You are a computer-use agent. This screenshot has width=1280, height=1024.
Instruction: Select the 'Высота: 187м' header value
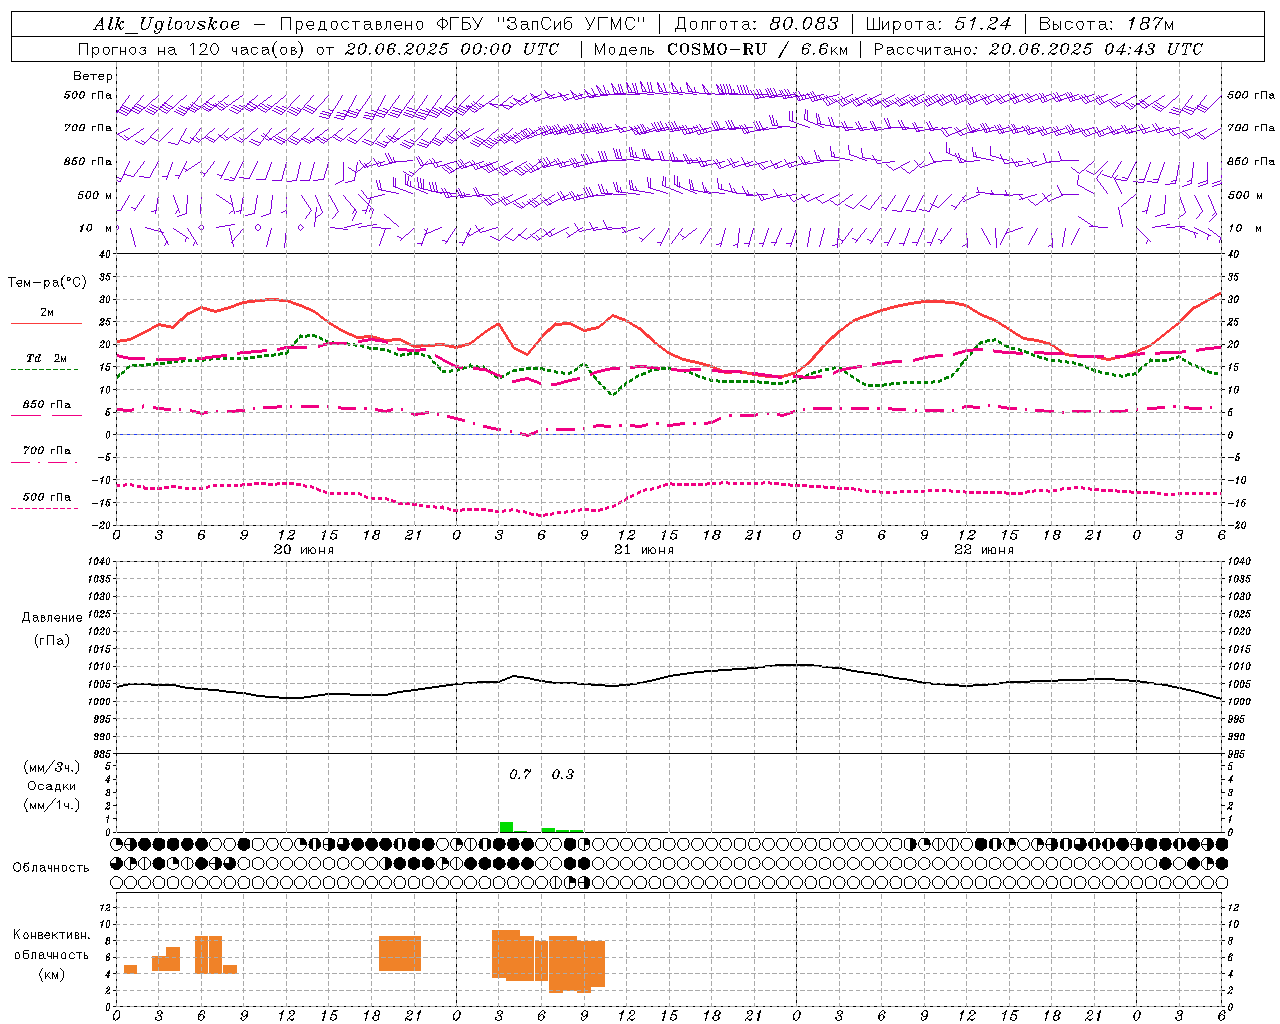point(1106,24)
